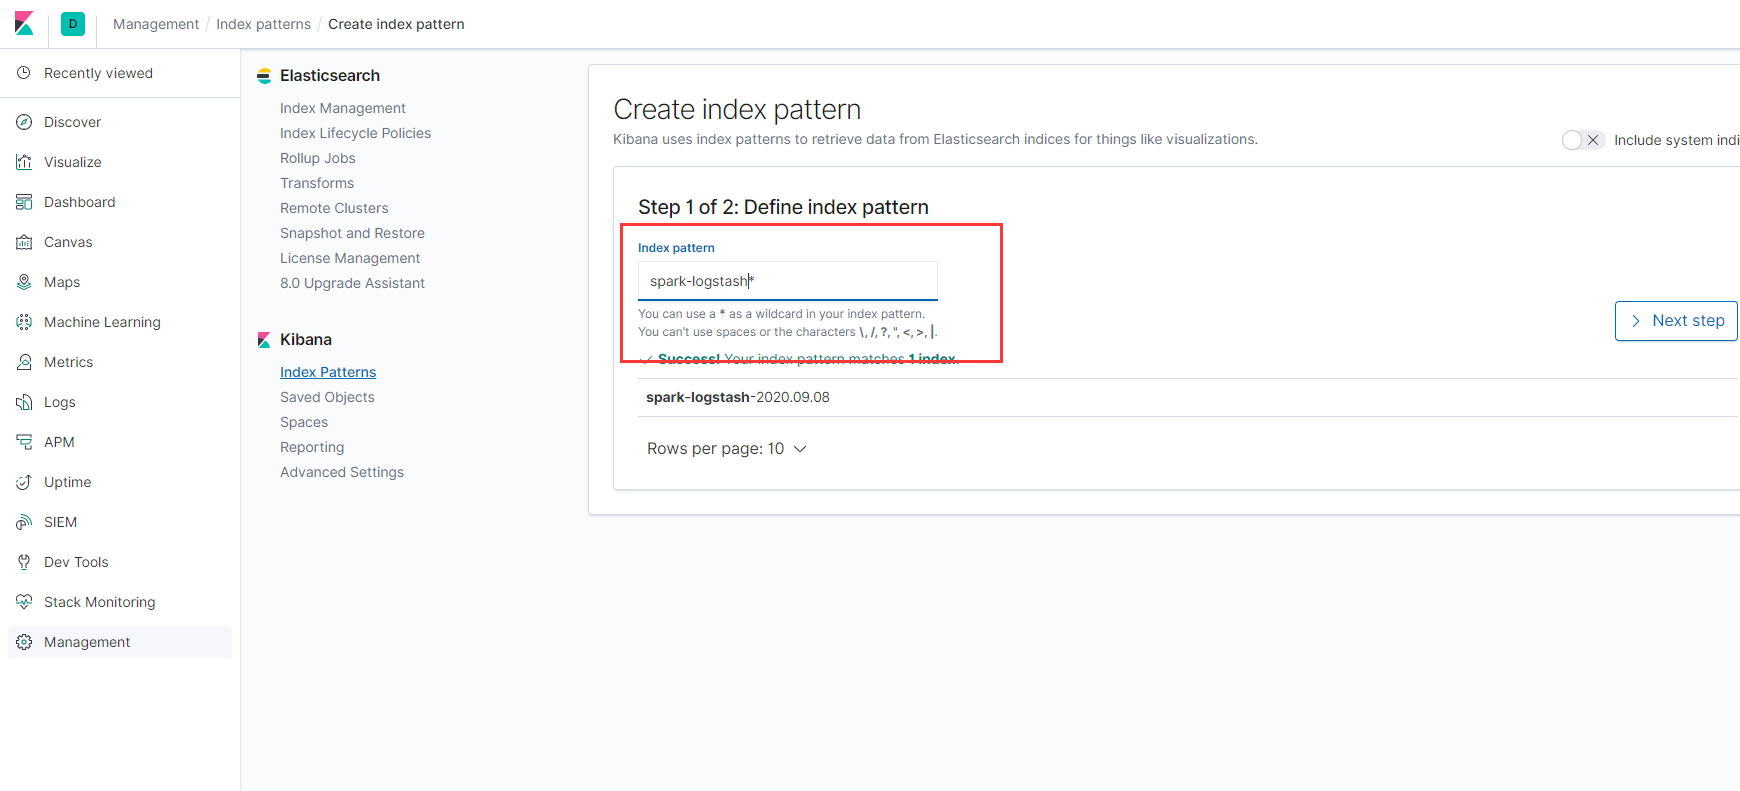This screenshot has height=791, width=1740.
Task: Click the Stack Monitoring heartbeat icon
Action: tap(24, 602)
